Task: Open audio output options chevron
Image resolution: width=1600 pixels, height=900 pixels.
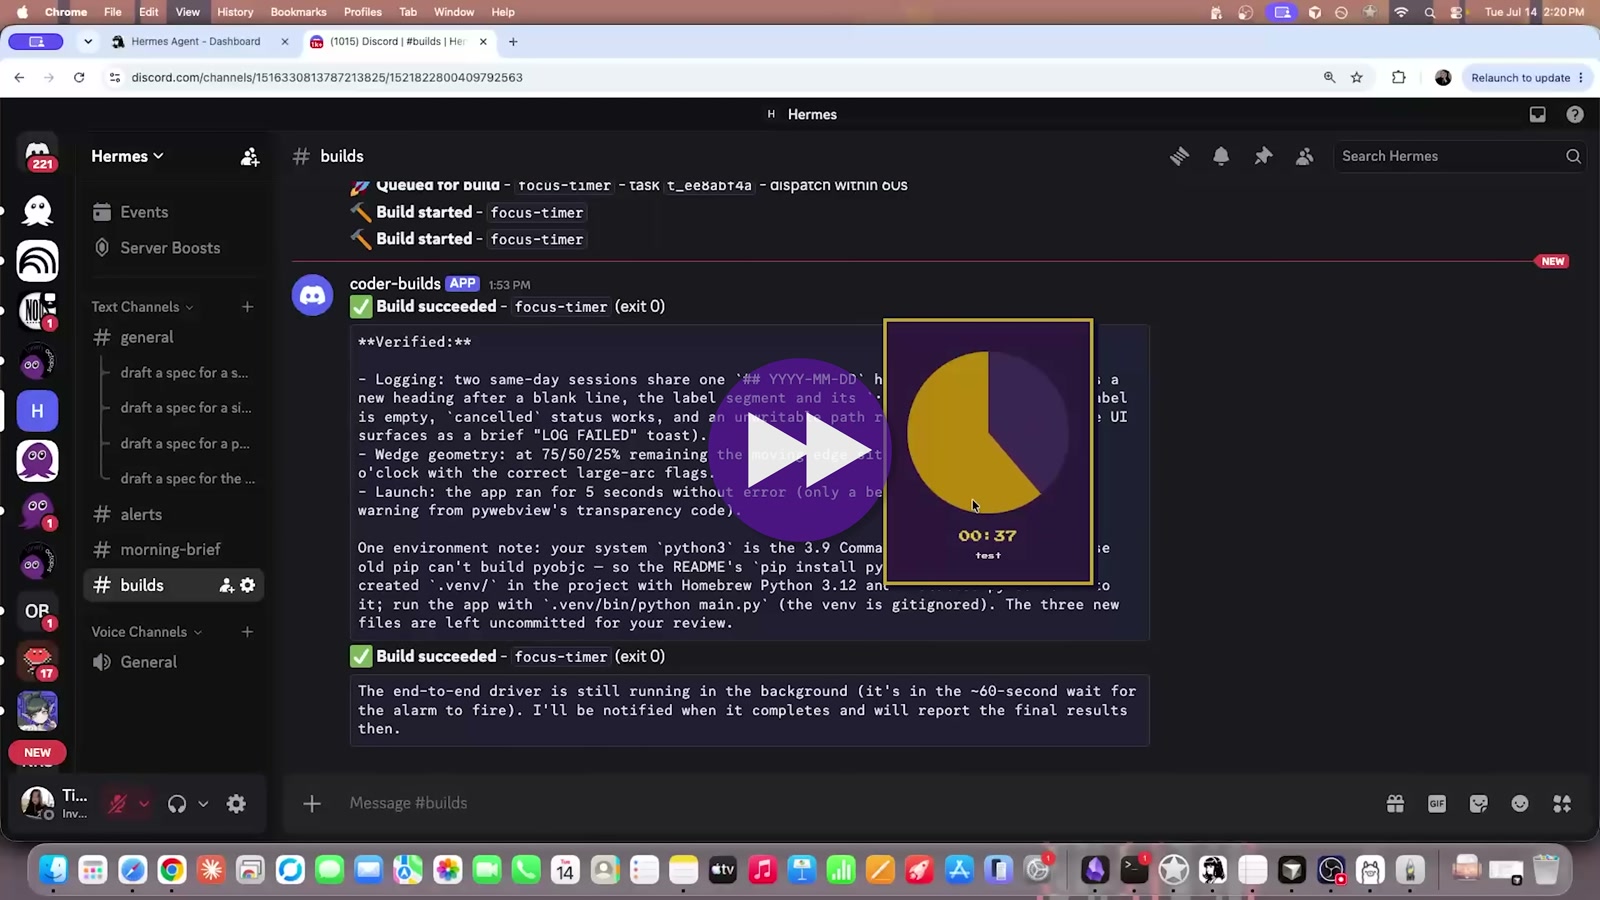Action: tap(203, 804)
